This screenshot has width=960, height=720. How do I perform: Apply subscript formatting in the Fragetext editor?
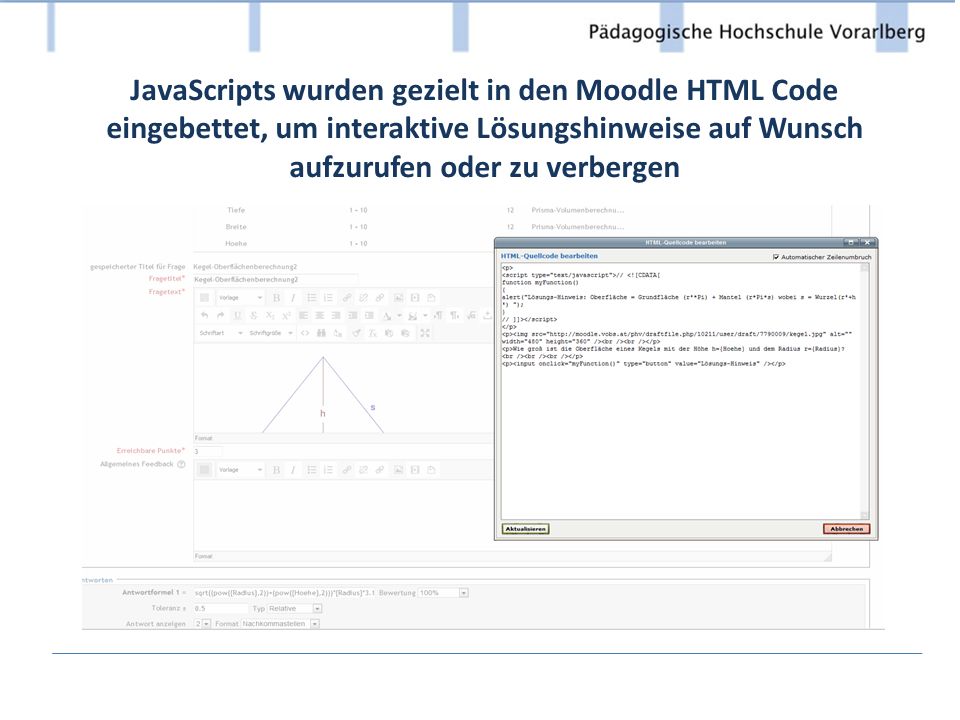270,315
